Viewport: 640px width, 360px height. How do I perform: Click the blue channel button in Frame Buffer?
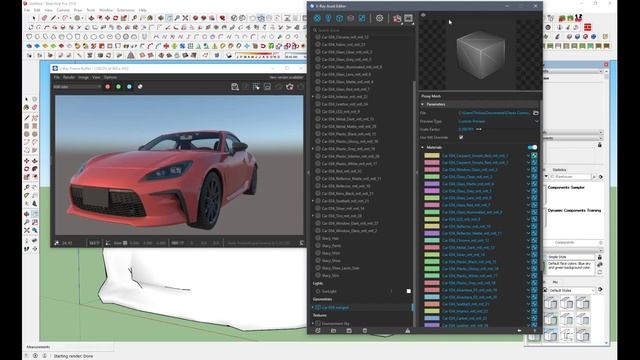click(129, 87)
